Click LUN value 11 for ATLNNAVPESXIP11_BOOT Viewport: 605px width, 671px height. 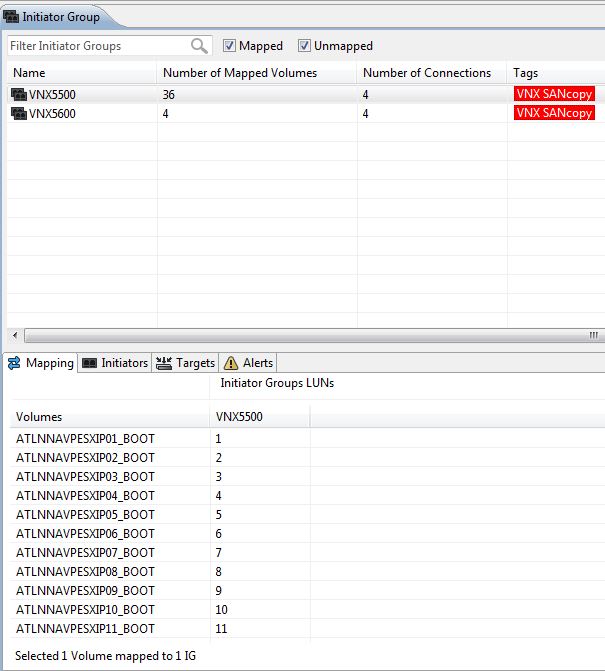coord(221,629)
